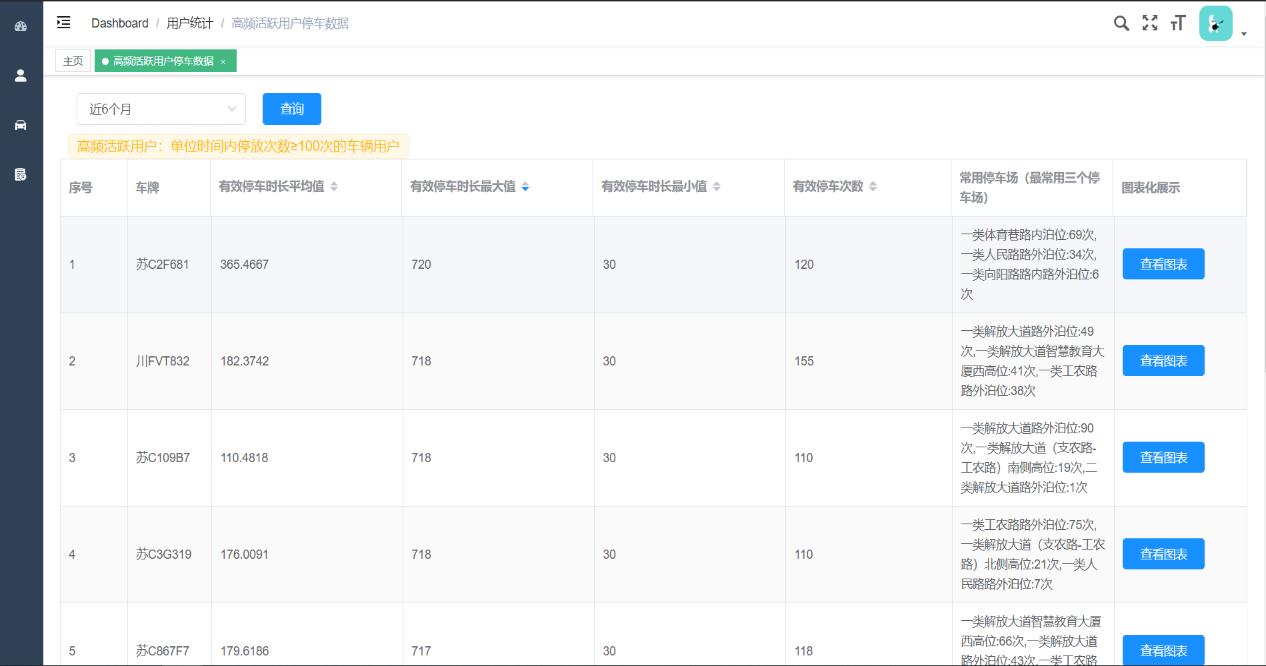Screen dimensions: 1266x666
Task: Sort by 有效停车时长最大值 column
Action: click(525, 187)
